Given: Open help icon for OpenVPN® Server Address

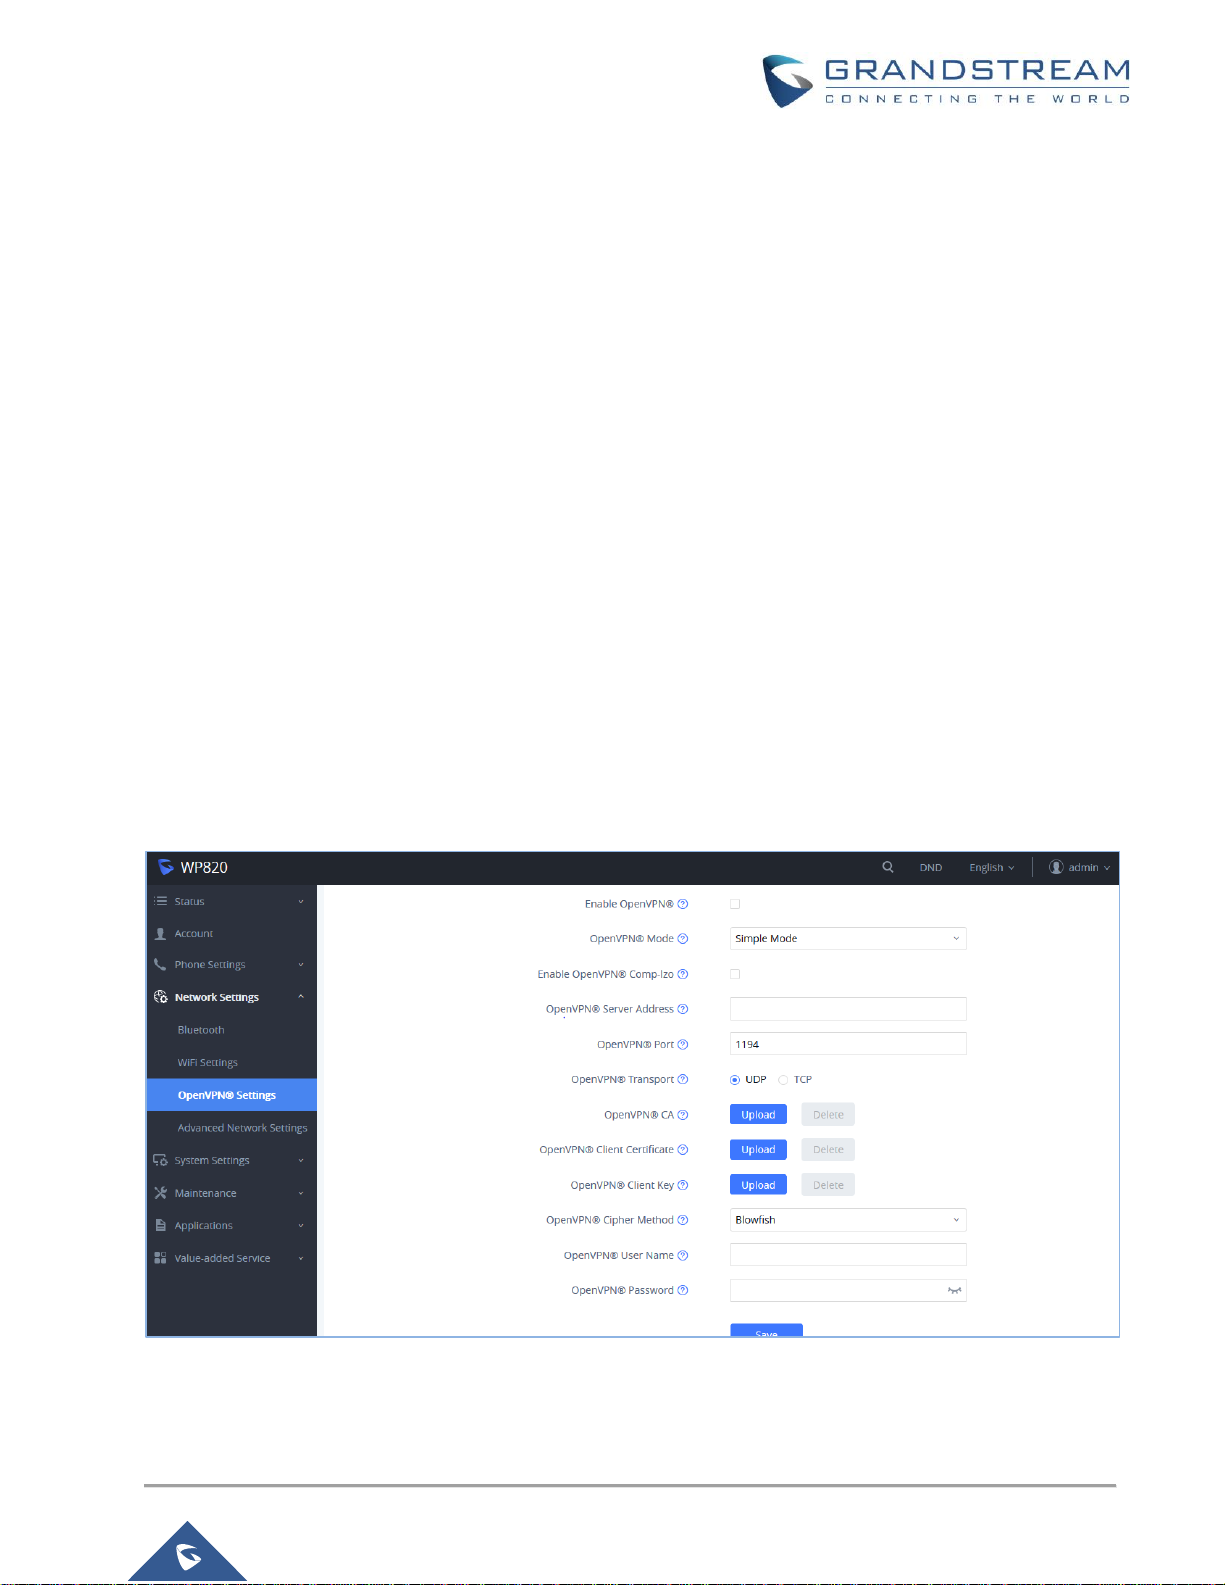Looking at the screenshot, I should (x=683, y=1009).
